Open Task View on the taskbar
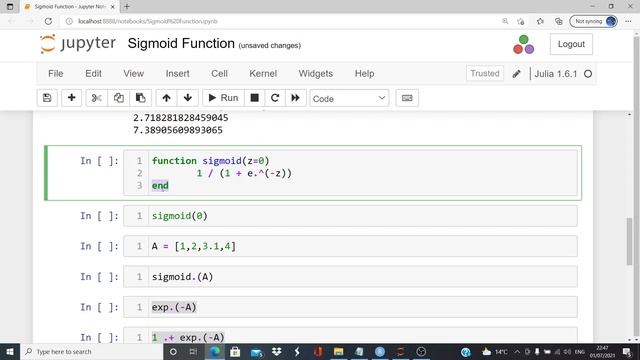 pos(193,351)
